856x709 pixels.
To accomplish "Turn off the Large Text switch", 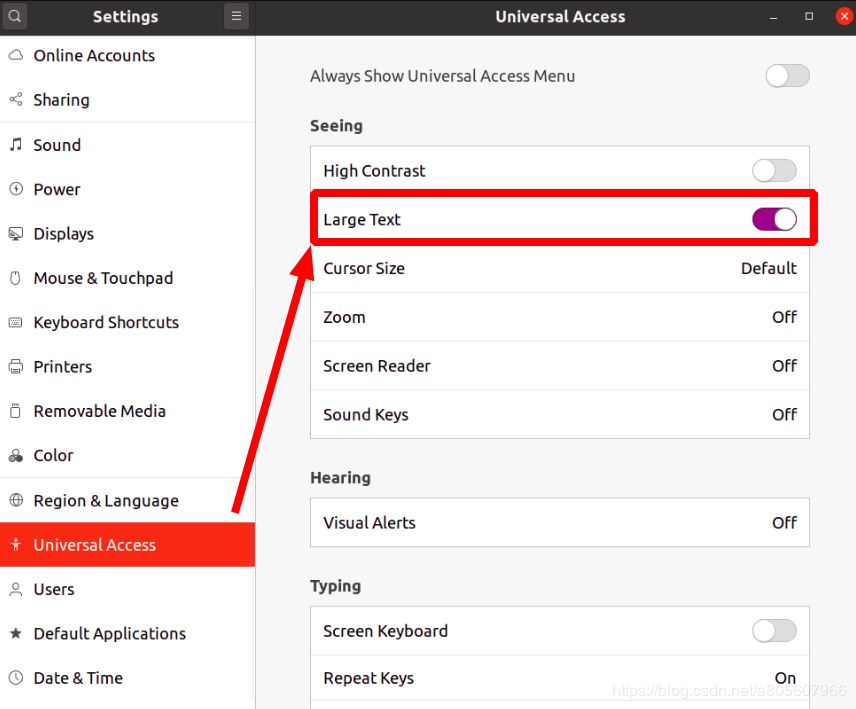I will pos(774,220).
